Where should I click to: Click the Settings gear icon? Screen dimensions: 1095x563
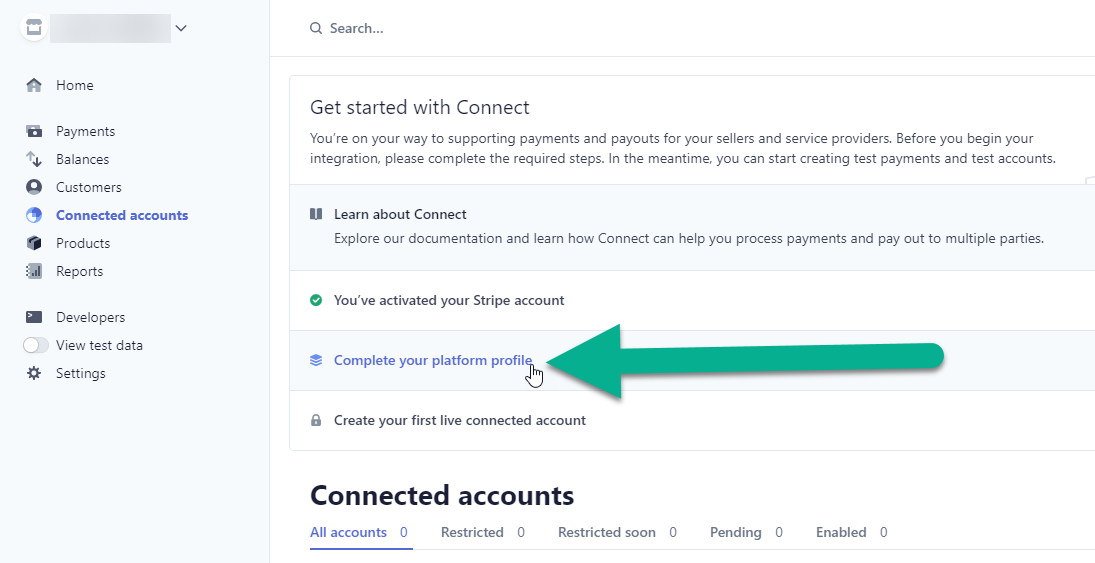(34, 373)
